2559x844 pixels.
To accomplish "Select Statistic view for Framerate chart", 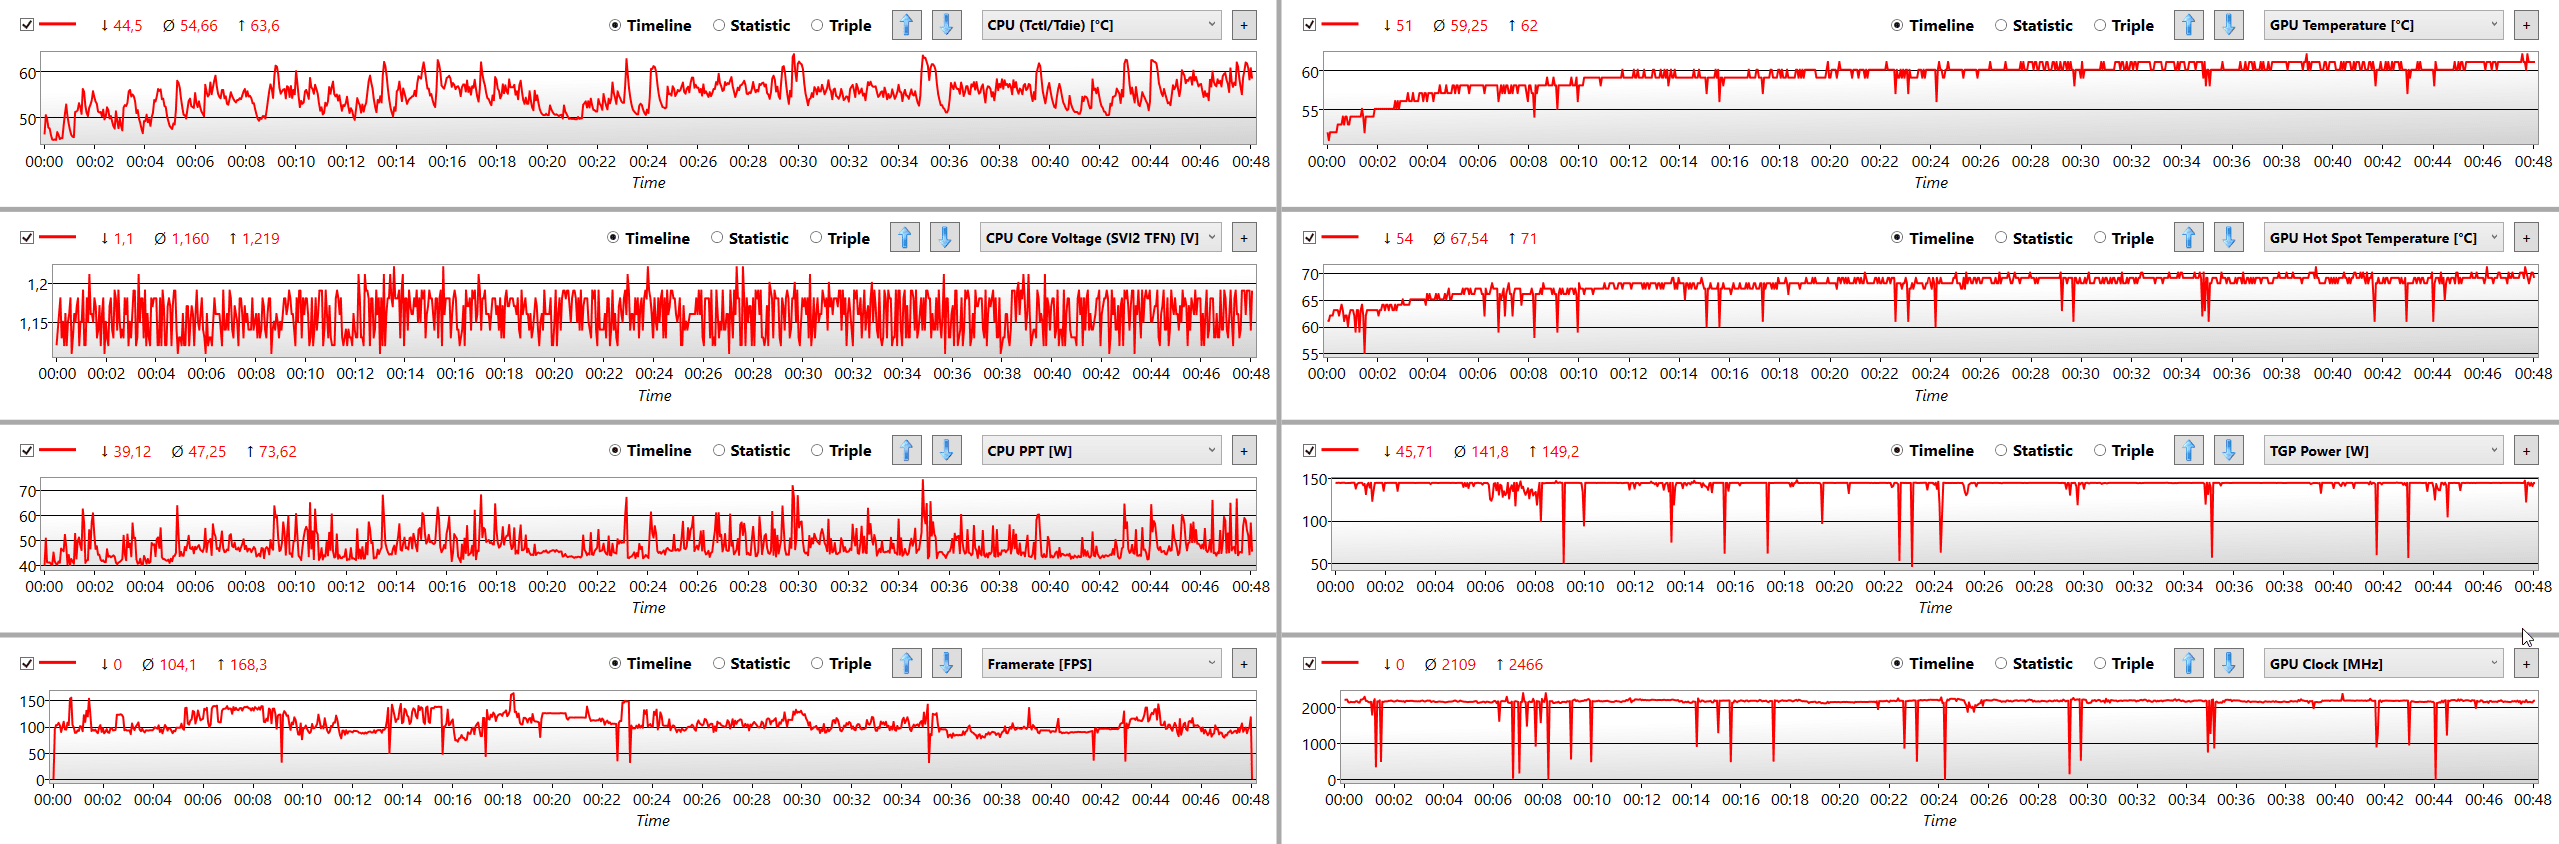I will (751, 663).
